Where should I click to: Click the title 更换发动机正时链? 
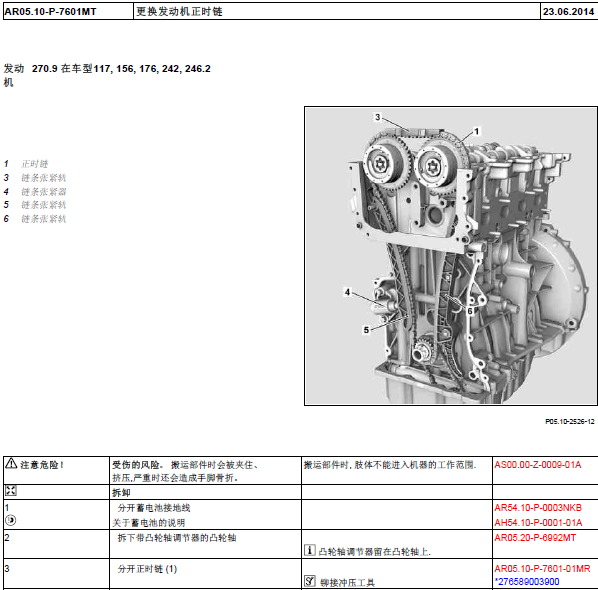click(x=179, y=12)
